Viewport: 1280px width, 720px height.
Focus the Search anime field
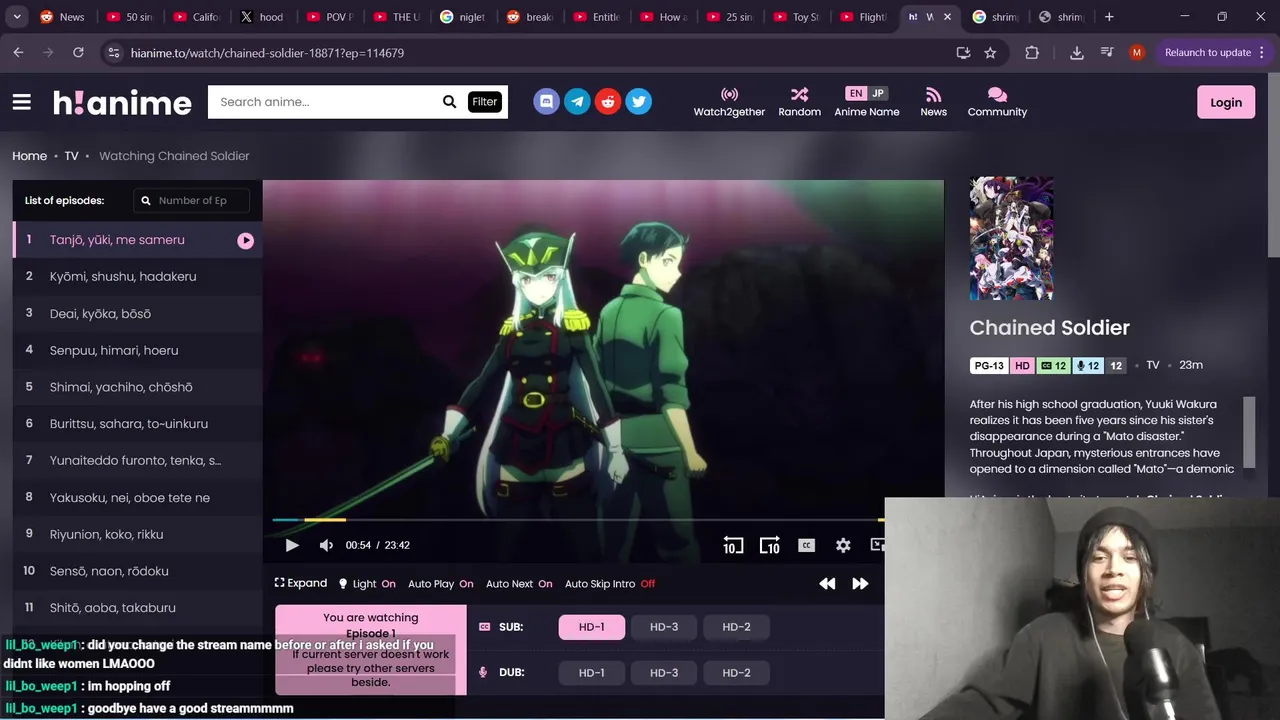click(x=325, y=102)
